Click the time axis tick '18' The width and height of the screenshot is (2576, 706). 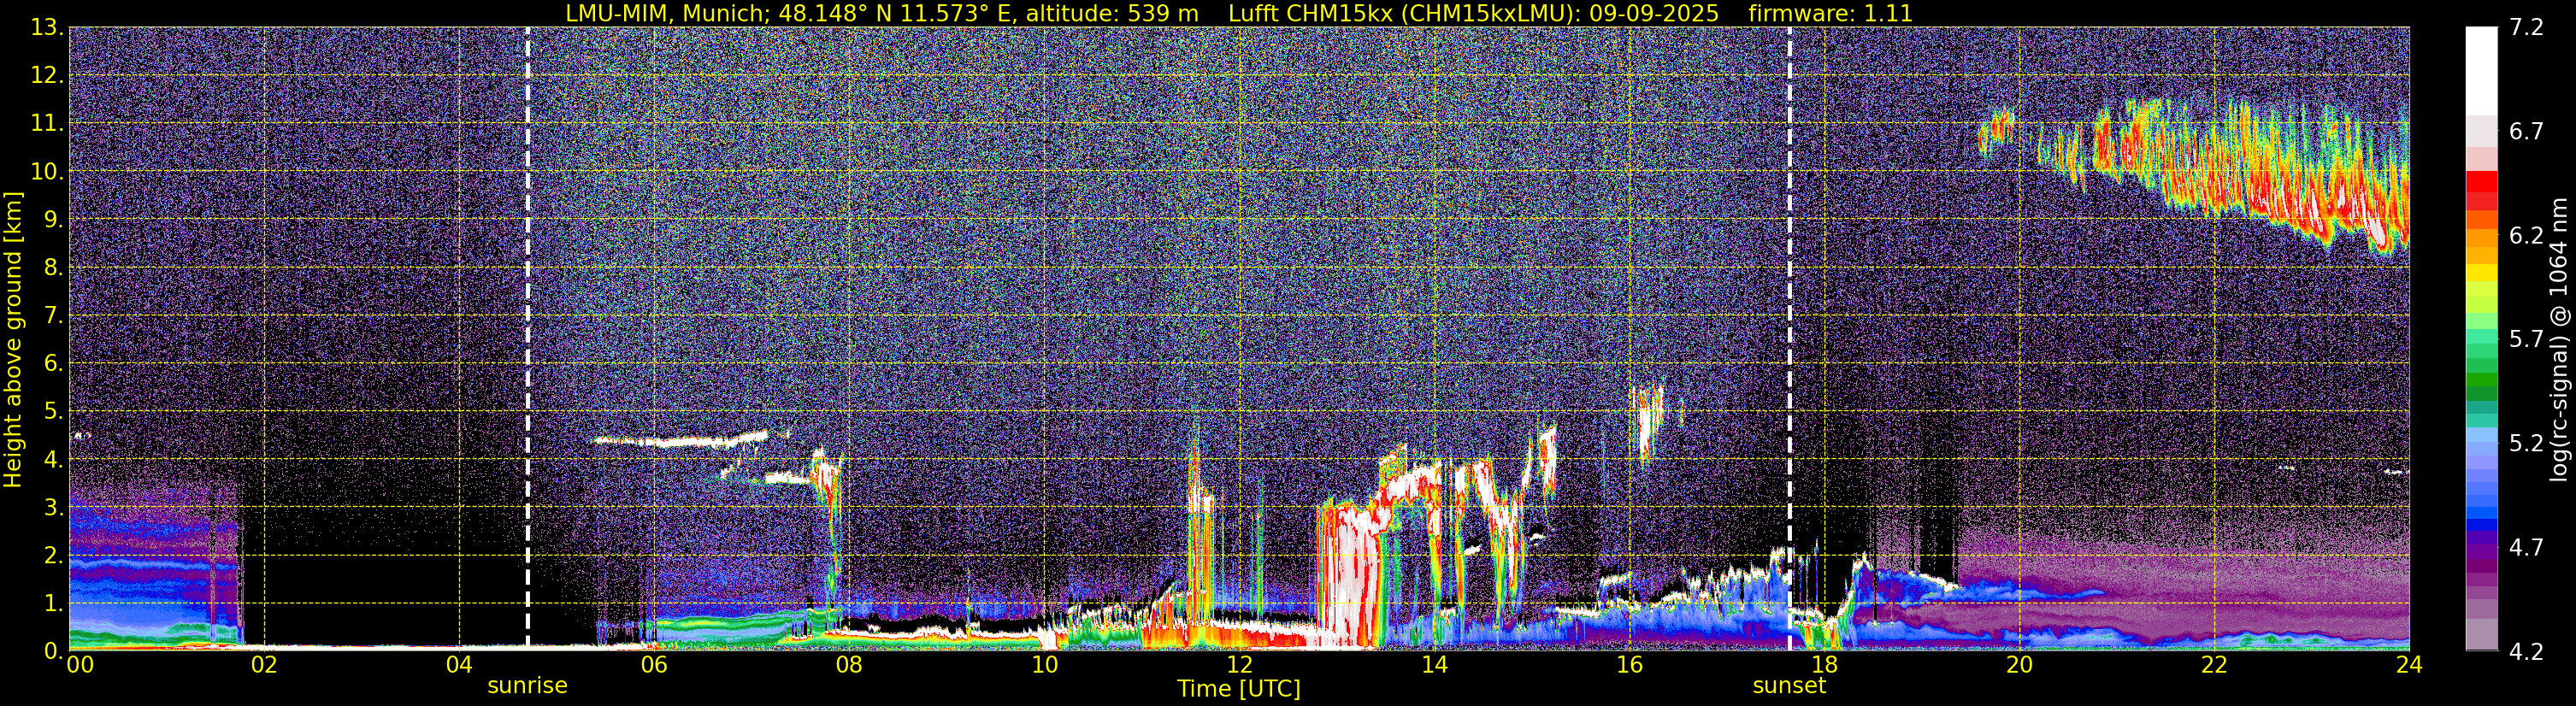pos(1824,665)
